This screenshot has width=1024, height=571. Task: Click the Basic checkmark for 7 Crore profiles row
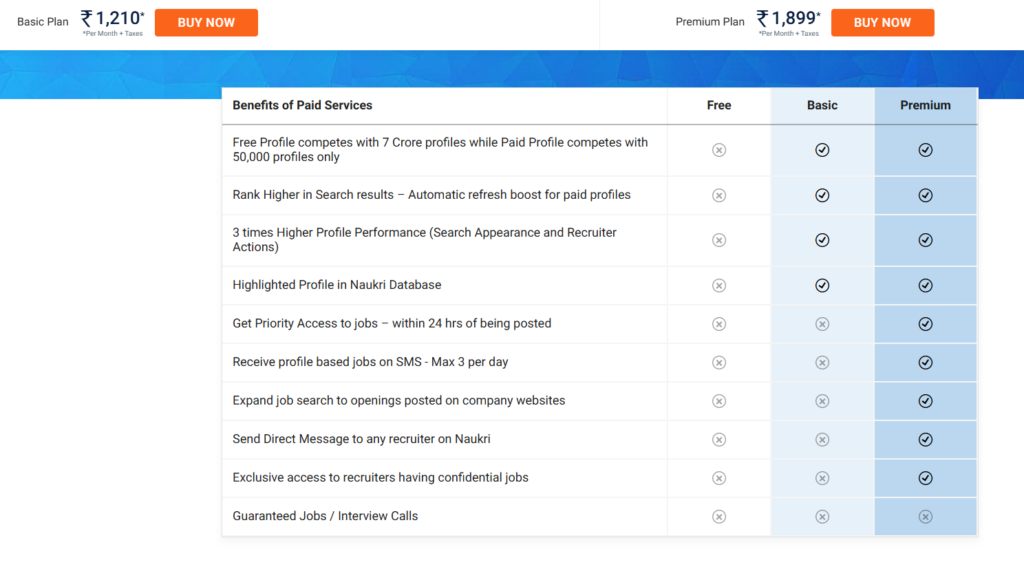point(822,150)
